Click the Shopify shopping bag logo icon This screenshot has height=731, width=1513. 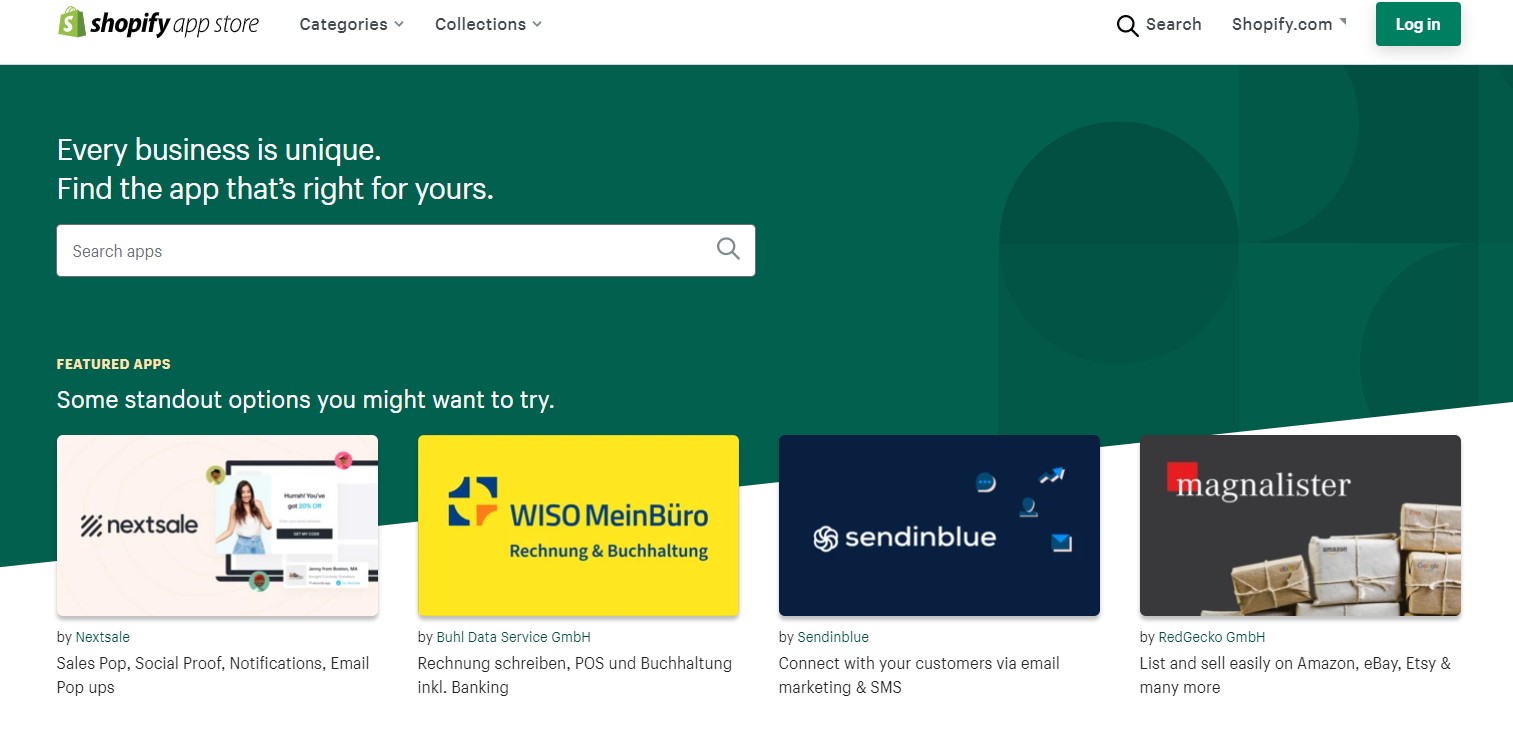coord(71,22)
